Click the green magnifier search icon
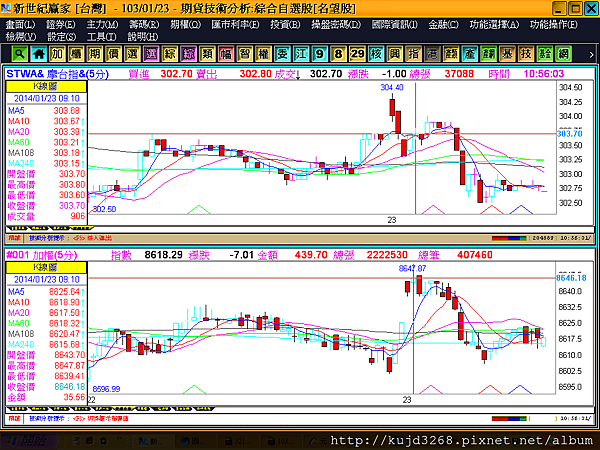The width and height of the screenshot is (600, 450). coord(20,54)
